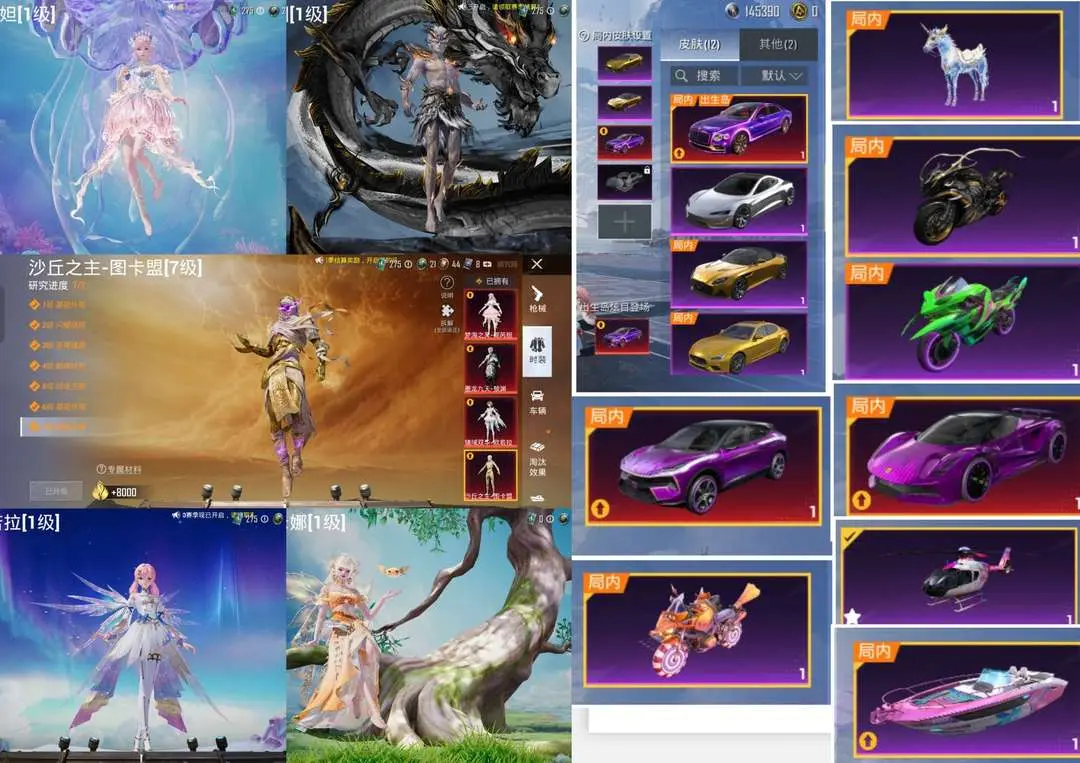1080x763 pixels.
Task: Click the 专属材料 help icon
Action: click(101, 469)
